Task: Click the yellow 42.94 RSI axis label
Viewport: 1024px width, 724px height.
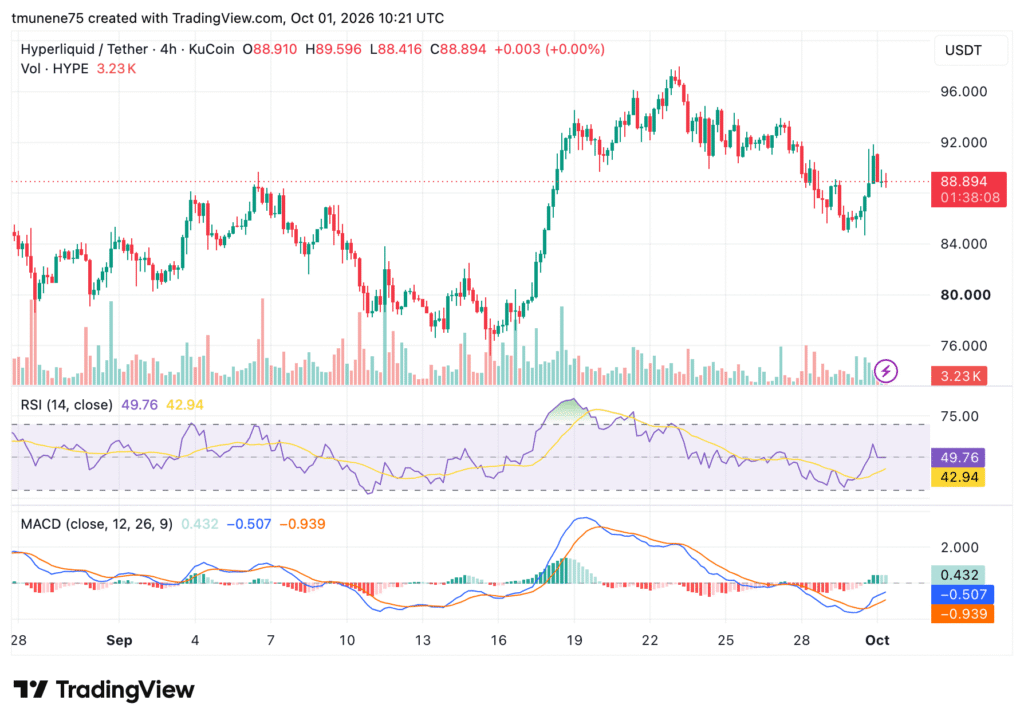Action: click(958, 477)
